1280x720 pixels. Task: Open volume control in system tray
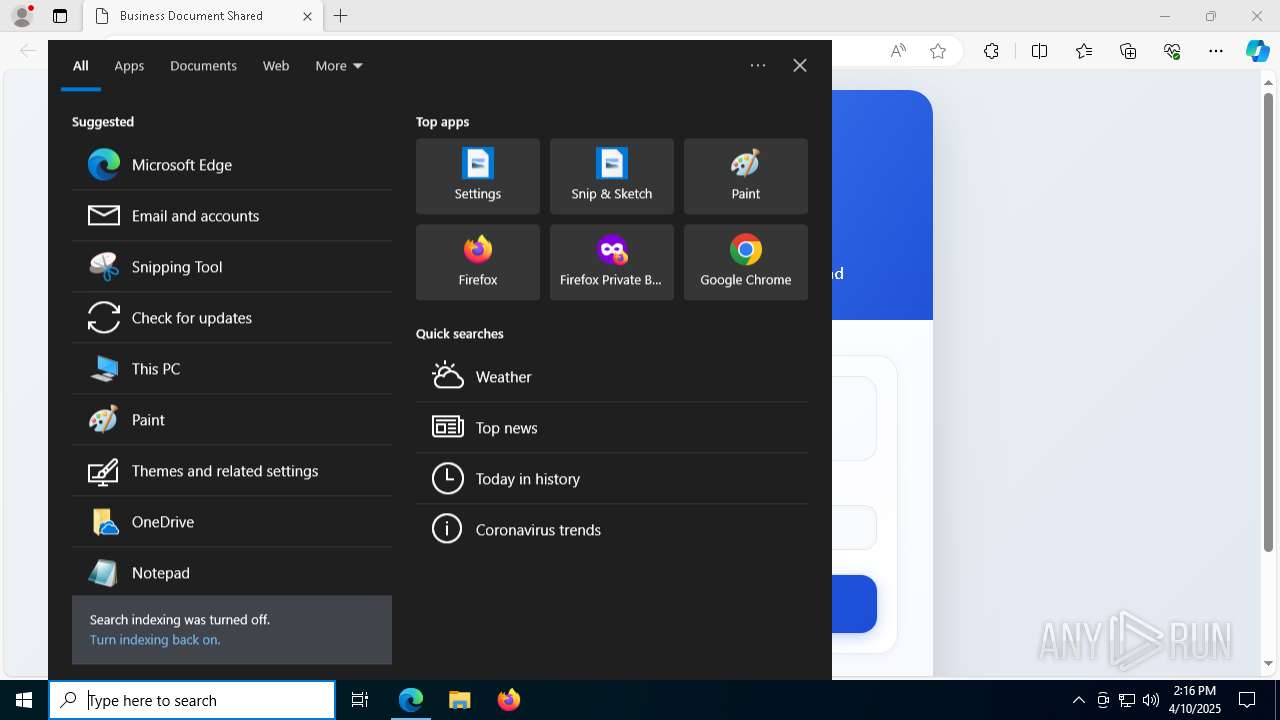(x=1151, y=700)
